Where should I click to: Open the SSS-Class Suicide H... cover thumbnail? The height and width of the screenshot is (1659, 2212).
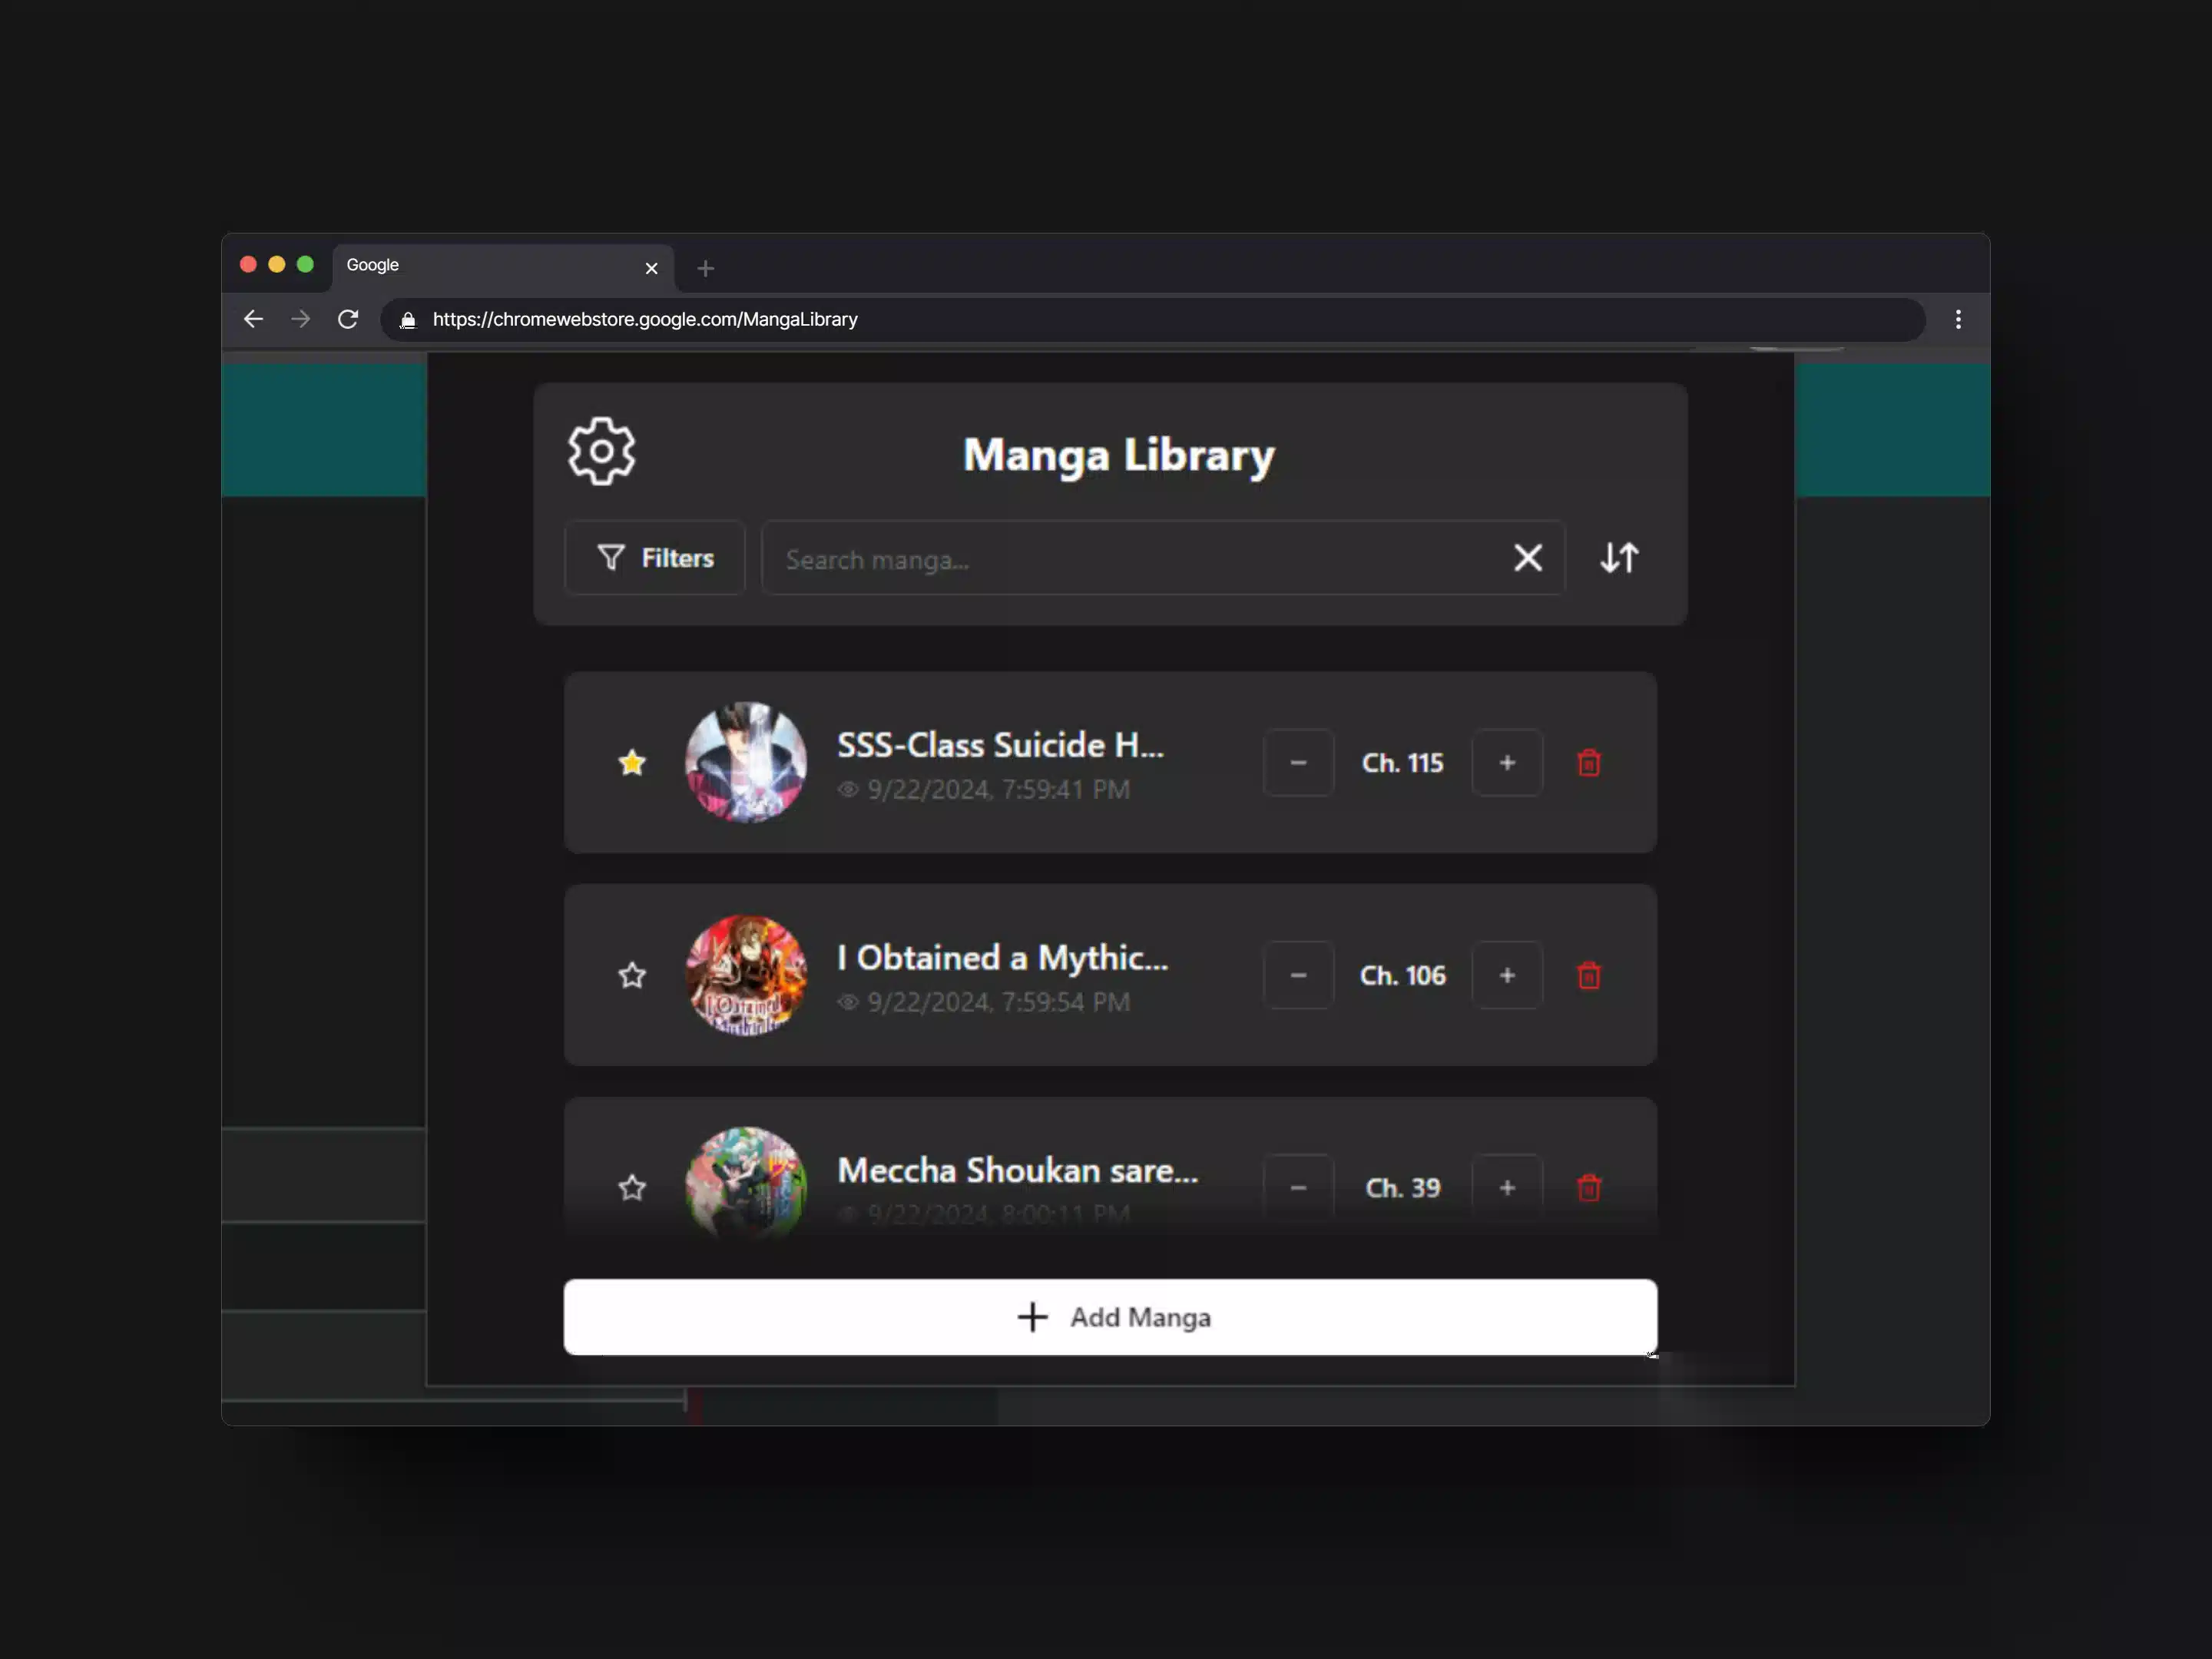[x=746, y=763]
